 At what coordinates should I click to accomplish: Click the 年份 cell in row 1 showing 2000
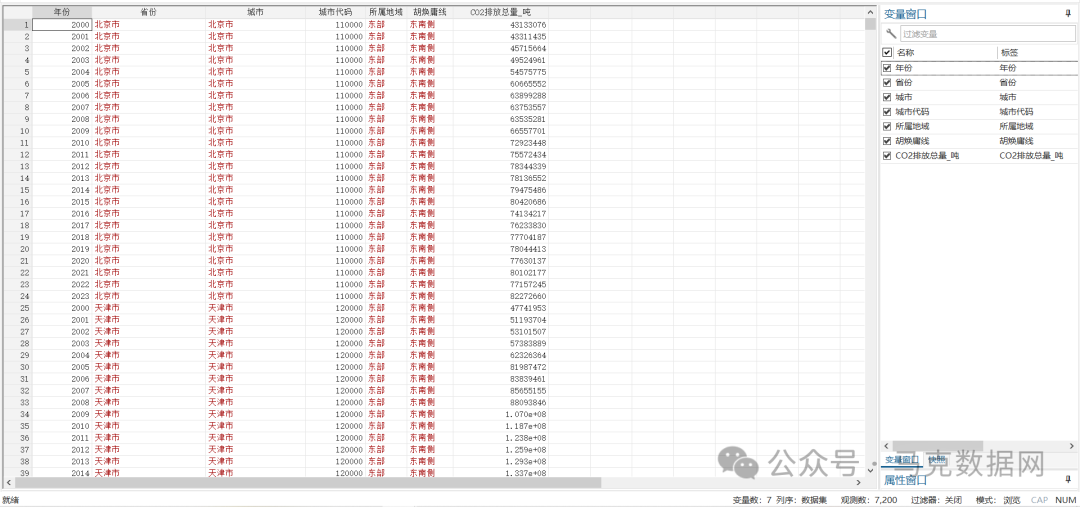click(62, 24)
